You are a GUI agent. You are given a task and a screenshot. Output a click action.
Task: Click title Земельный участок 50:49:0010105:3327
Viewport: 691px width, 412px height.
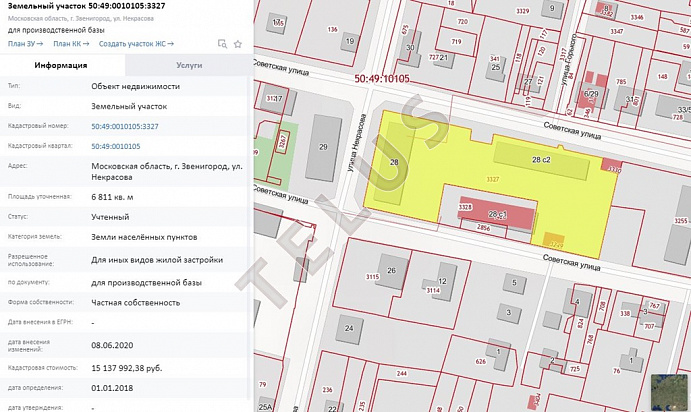pos(87,6)
